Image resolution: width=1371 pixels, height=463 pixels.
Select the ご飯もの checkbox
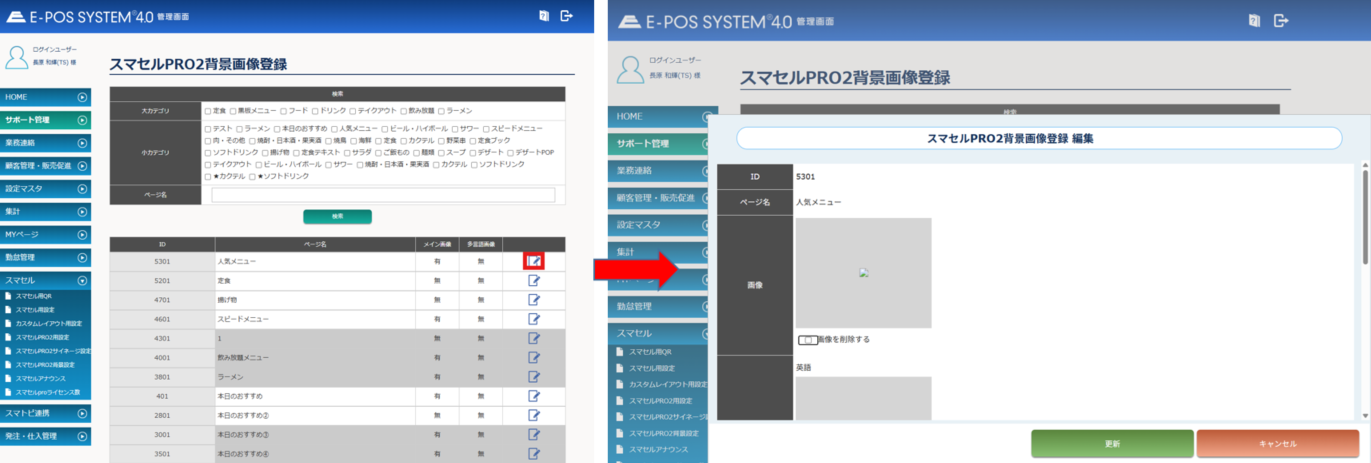pos(378,153)
